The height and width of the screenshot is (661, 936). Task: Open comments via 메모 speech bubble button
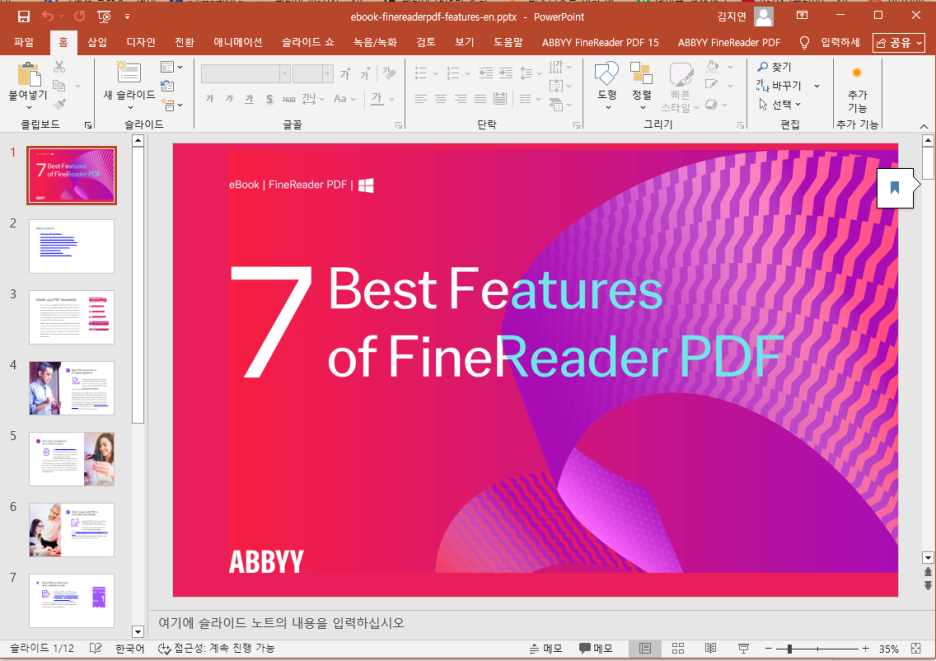596,648
